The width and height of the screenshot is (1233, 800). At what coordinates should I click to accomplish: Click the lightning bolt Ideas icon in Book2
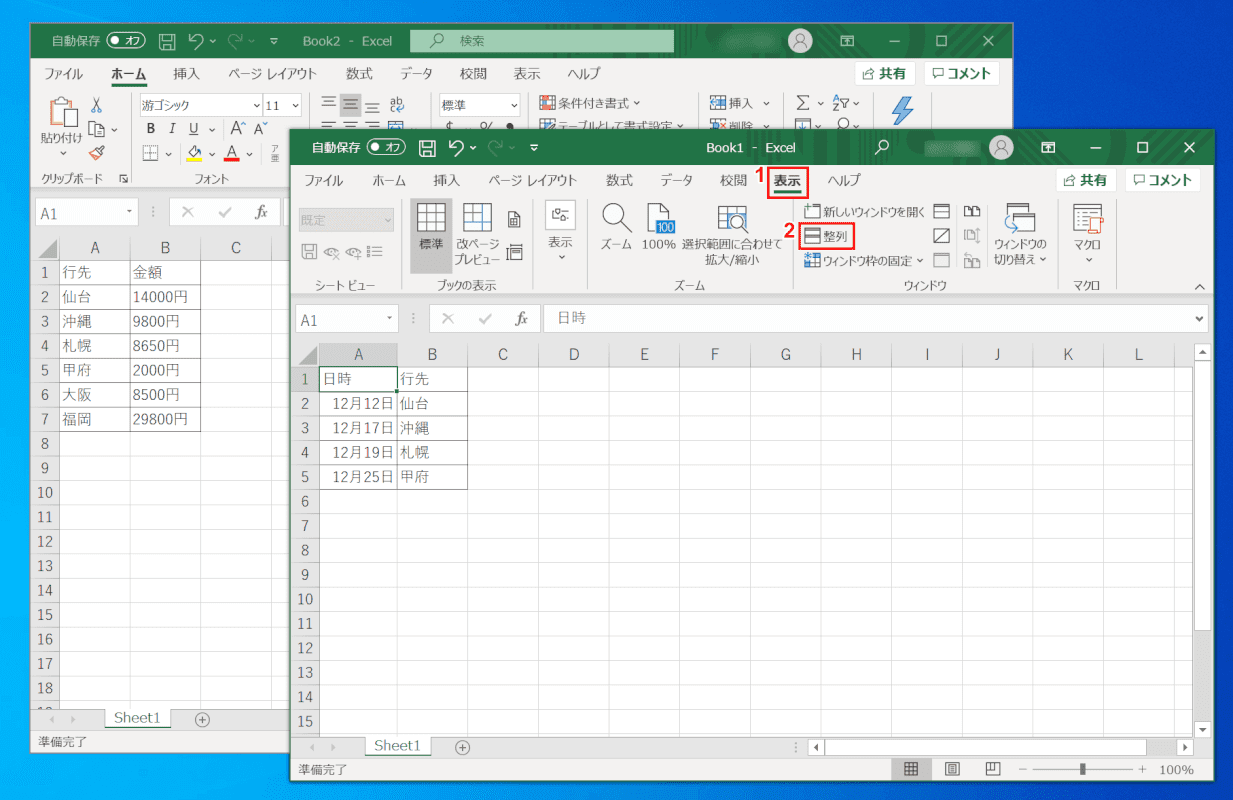903,109
